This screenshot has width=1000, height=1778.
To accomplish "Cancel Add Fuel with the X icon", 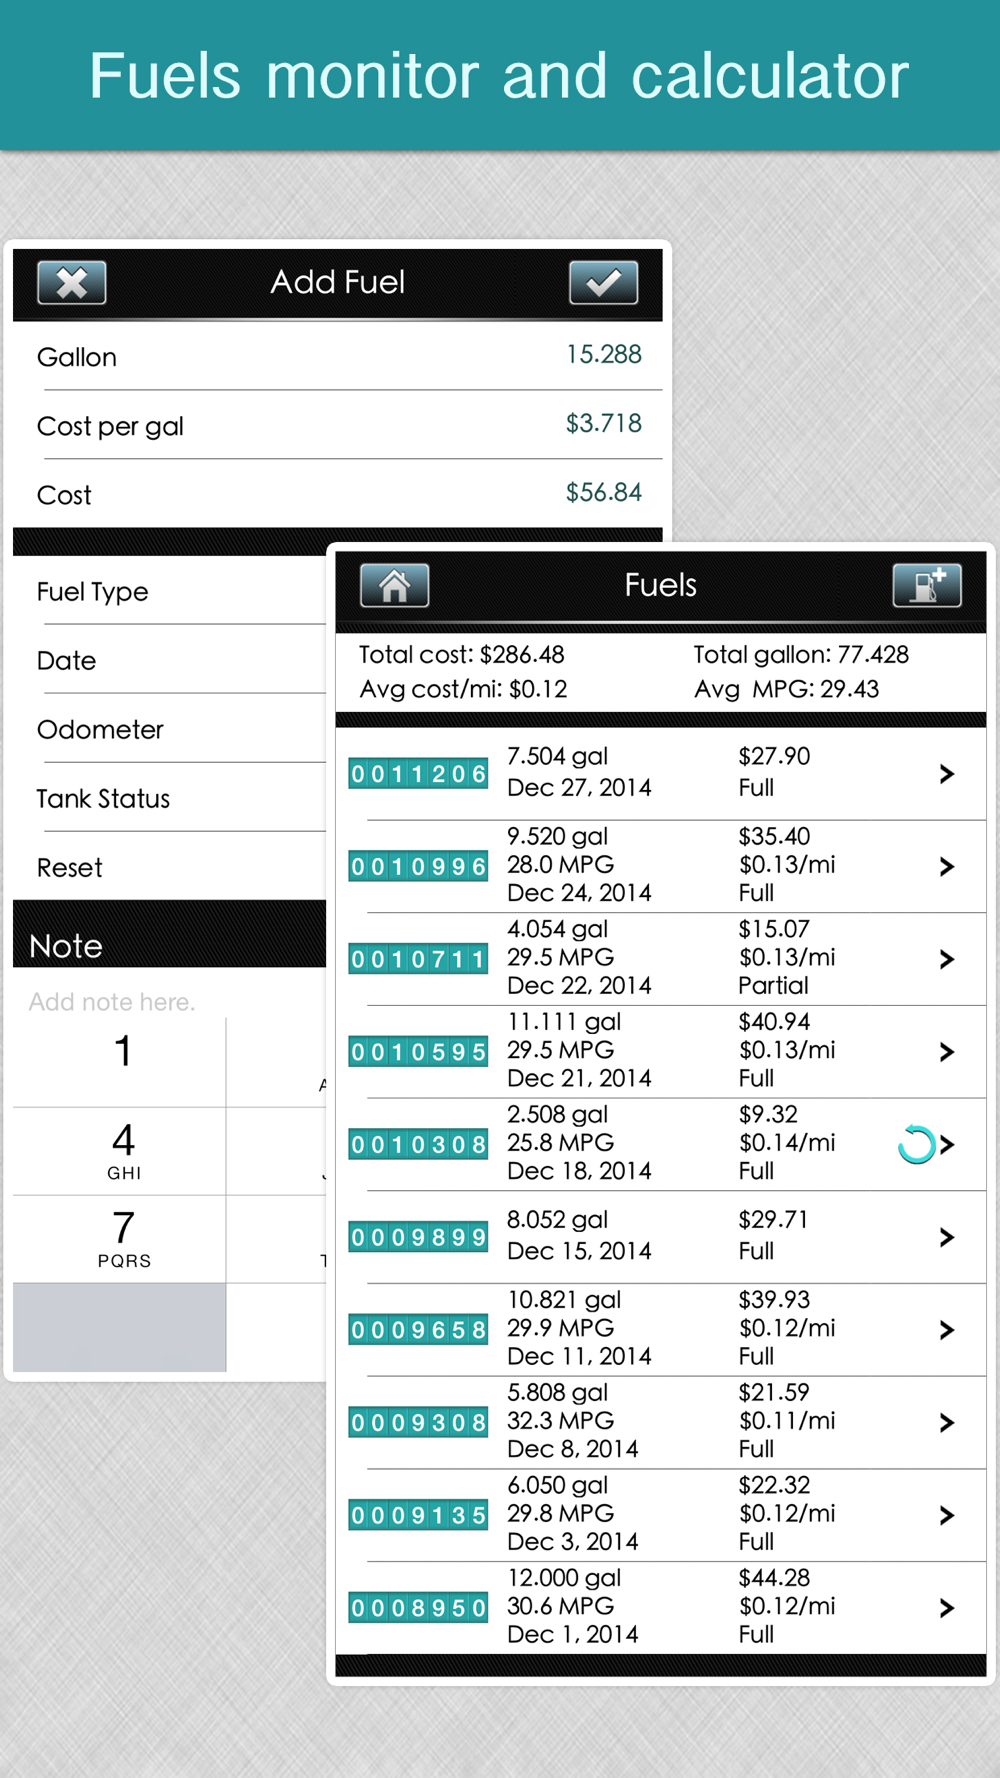I will point(71,282).
